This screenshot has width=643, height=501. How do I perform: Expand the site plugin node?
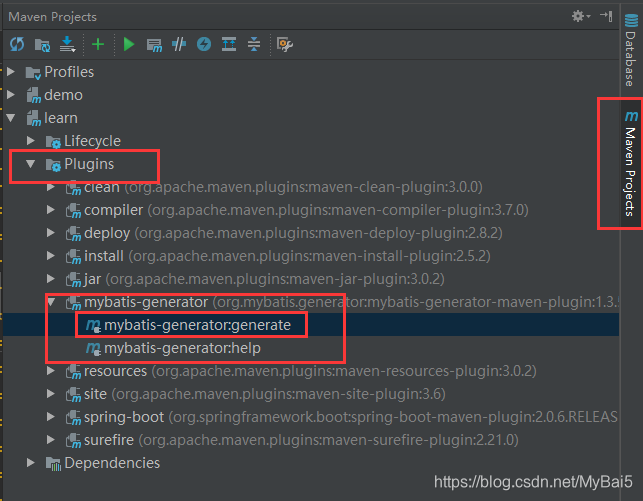pyautogui.click(x=51, y=394)
